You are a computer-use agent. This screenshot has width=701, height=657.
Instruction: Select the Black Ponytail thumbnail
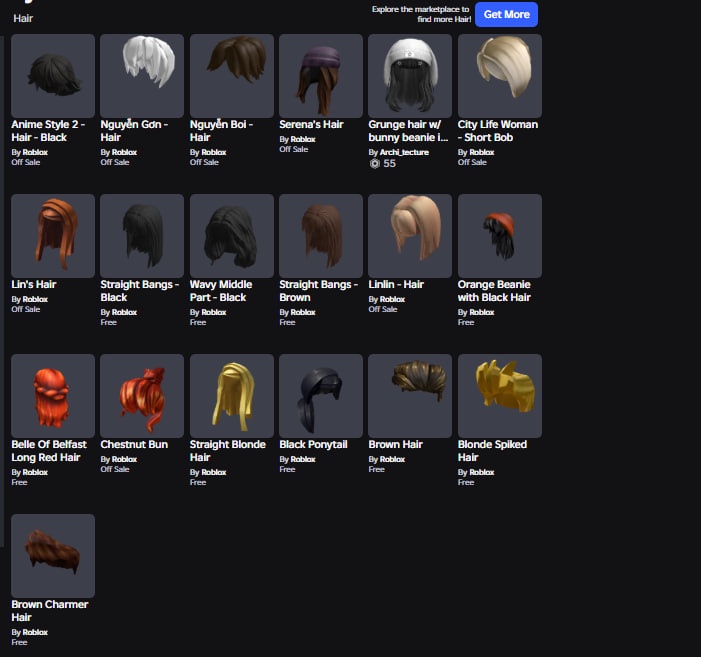coord(321,396)
